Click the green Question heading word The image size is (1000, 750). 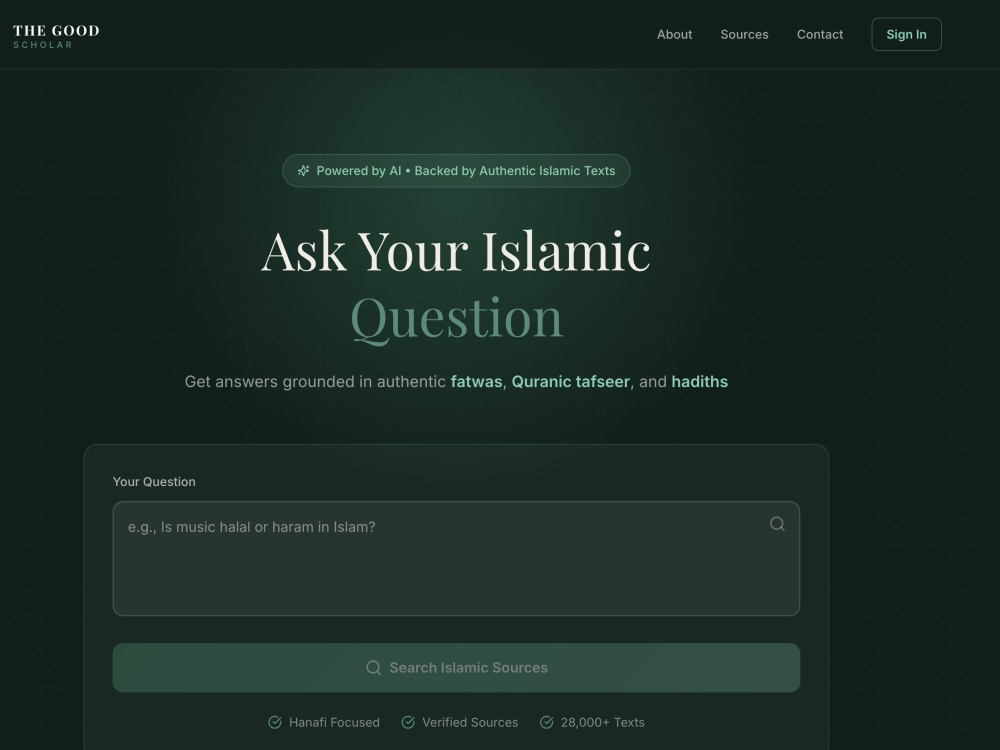click(456, 318)
